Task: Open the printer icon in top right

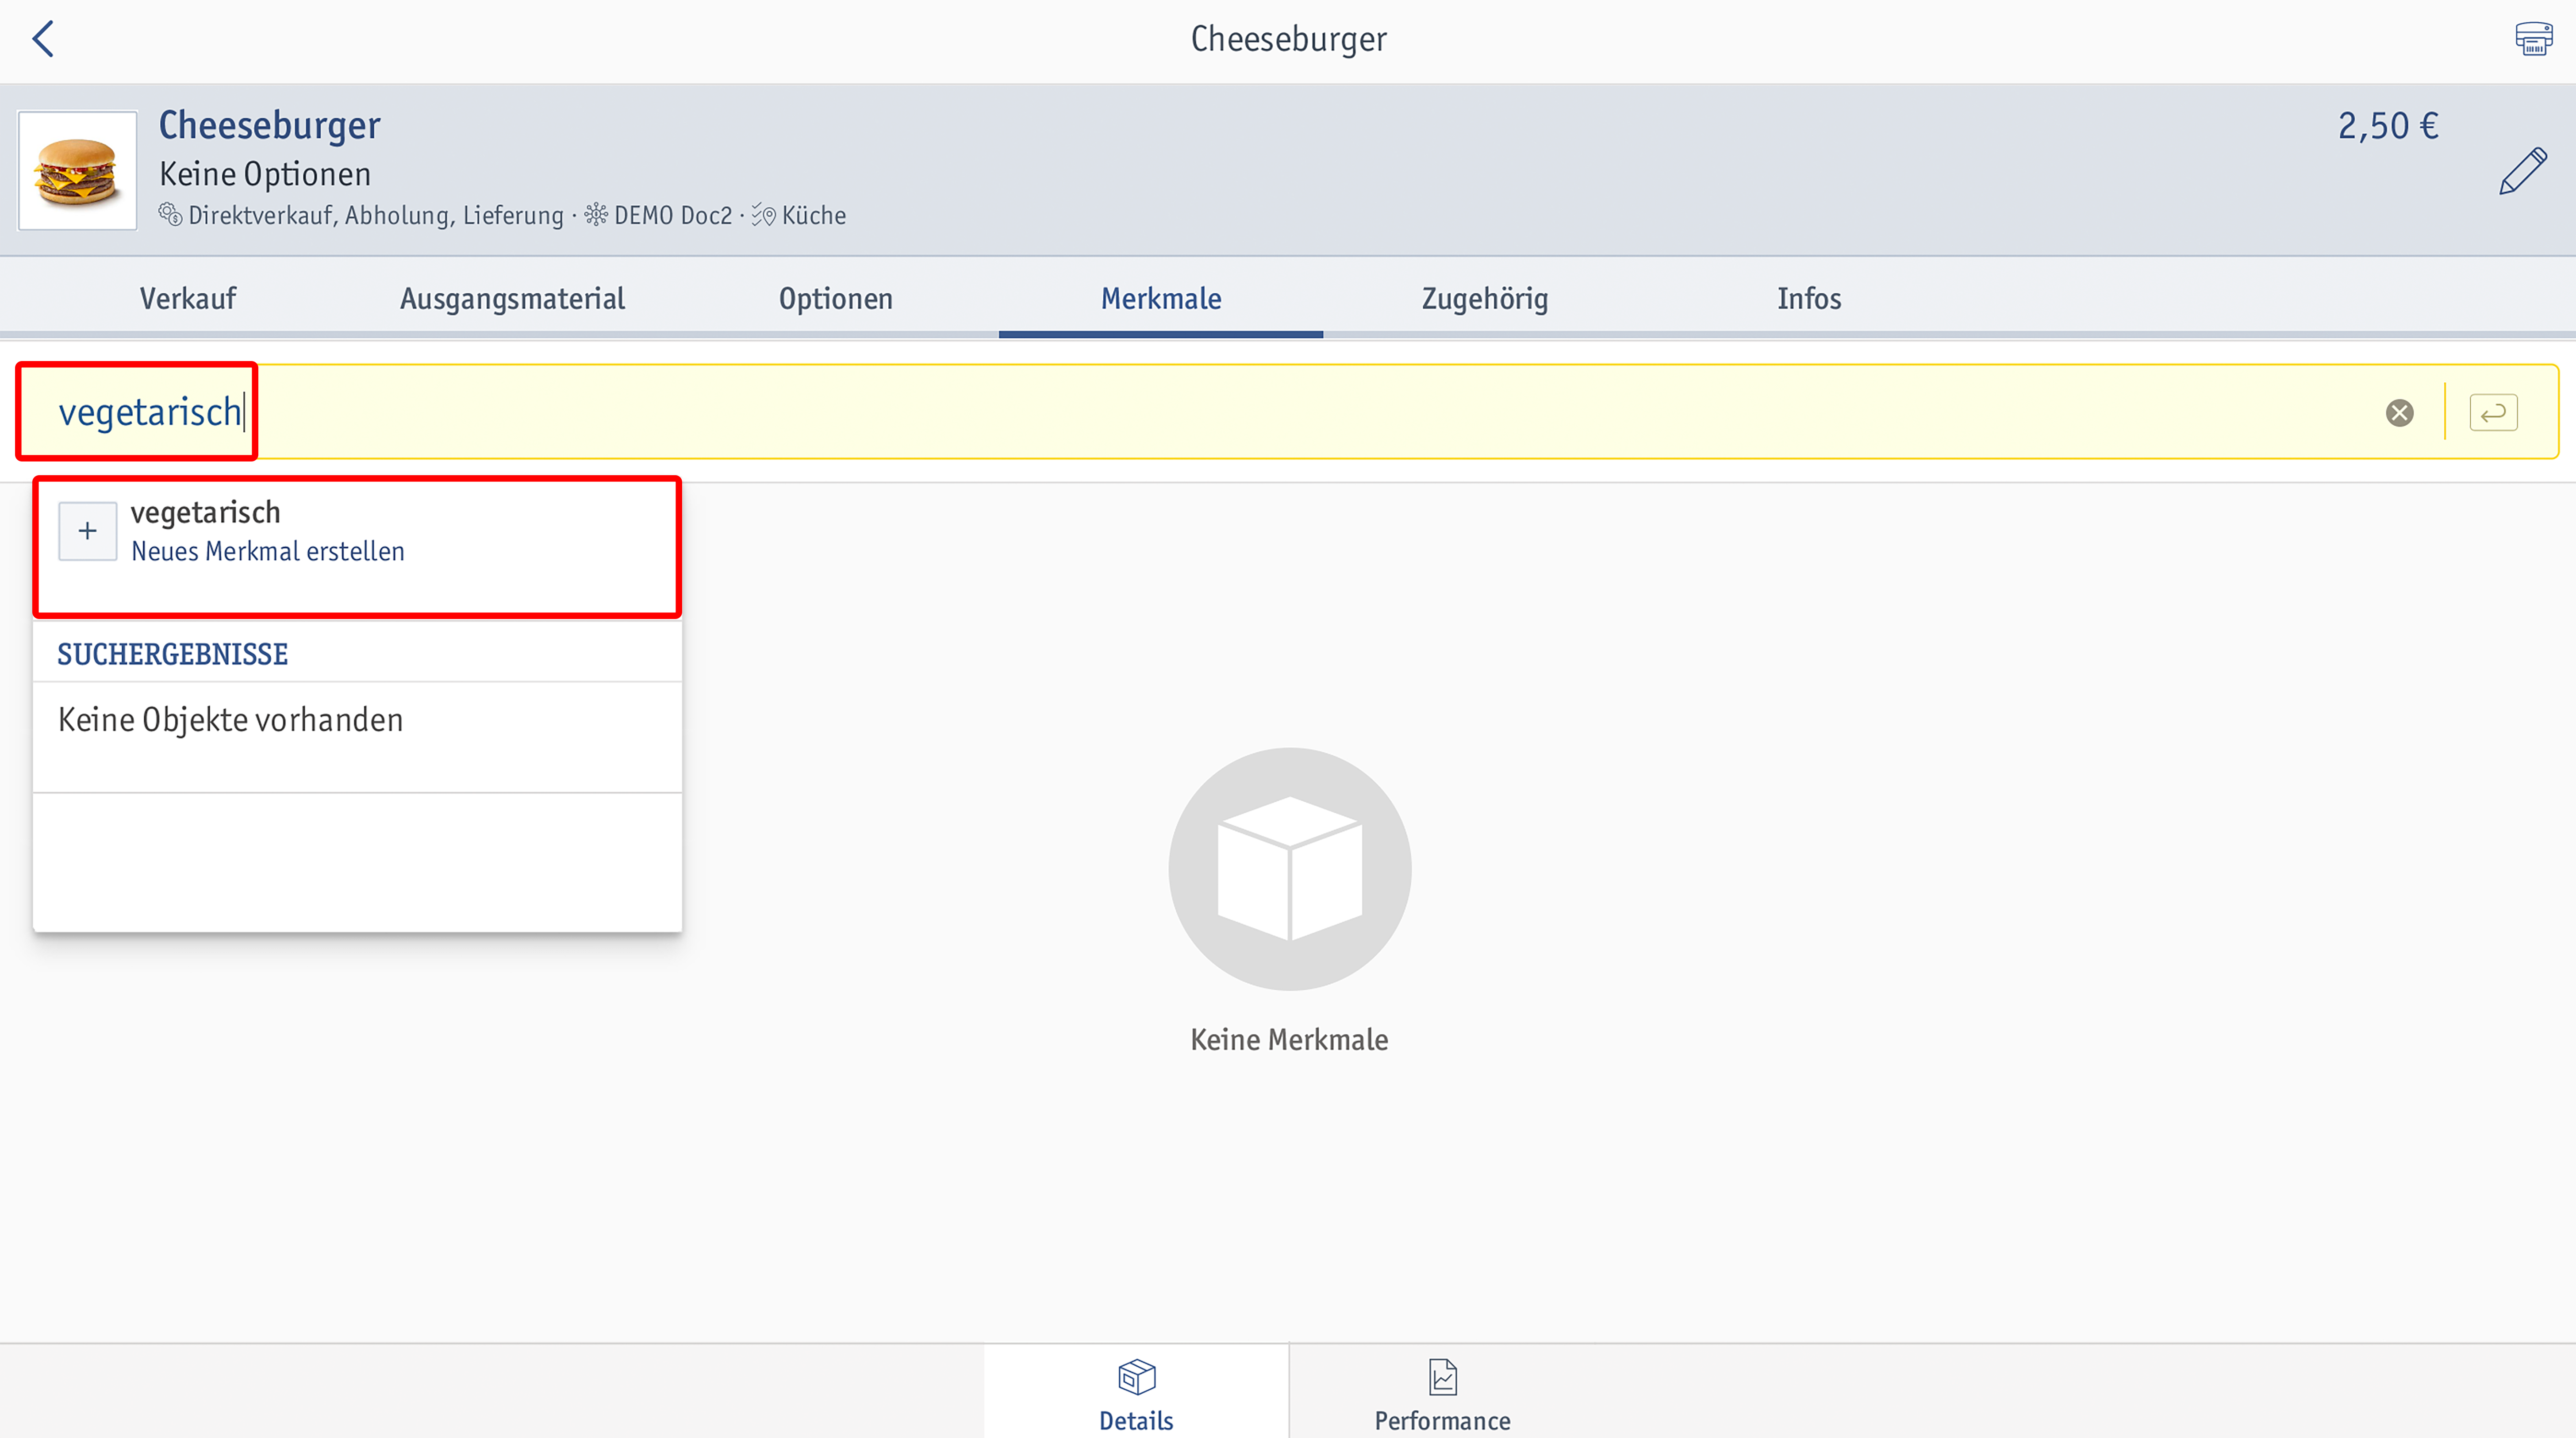Action: [x=2533, y=39]
